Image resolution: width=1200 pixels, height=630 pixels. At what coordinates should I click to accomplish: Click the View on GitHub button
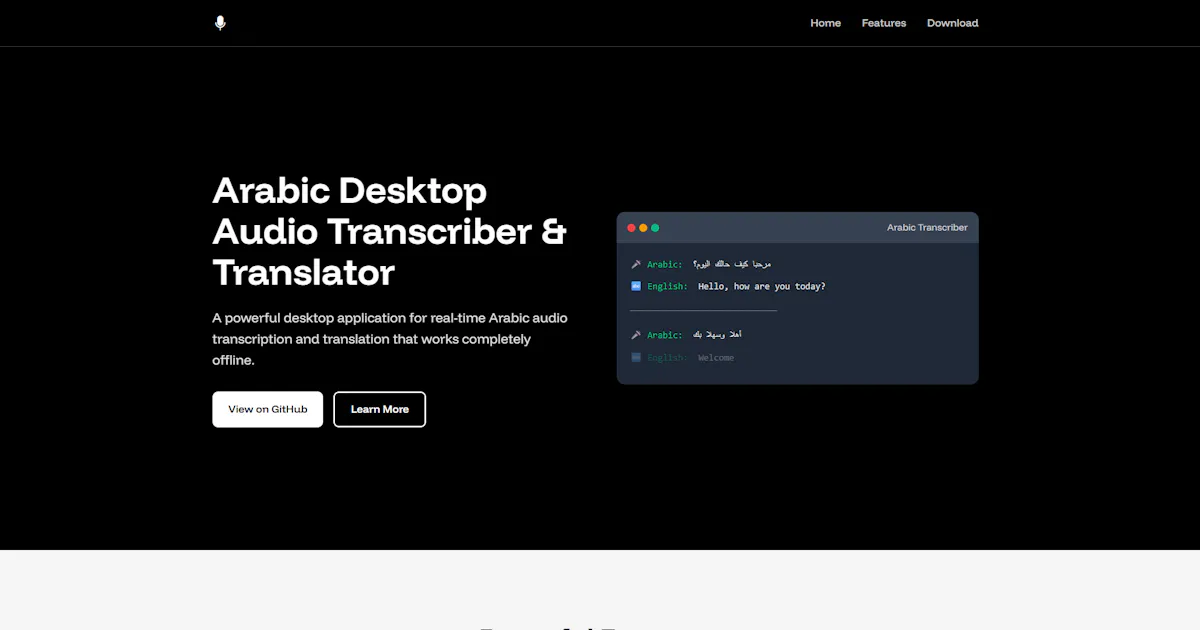click(268, 409)
